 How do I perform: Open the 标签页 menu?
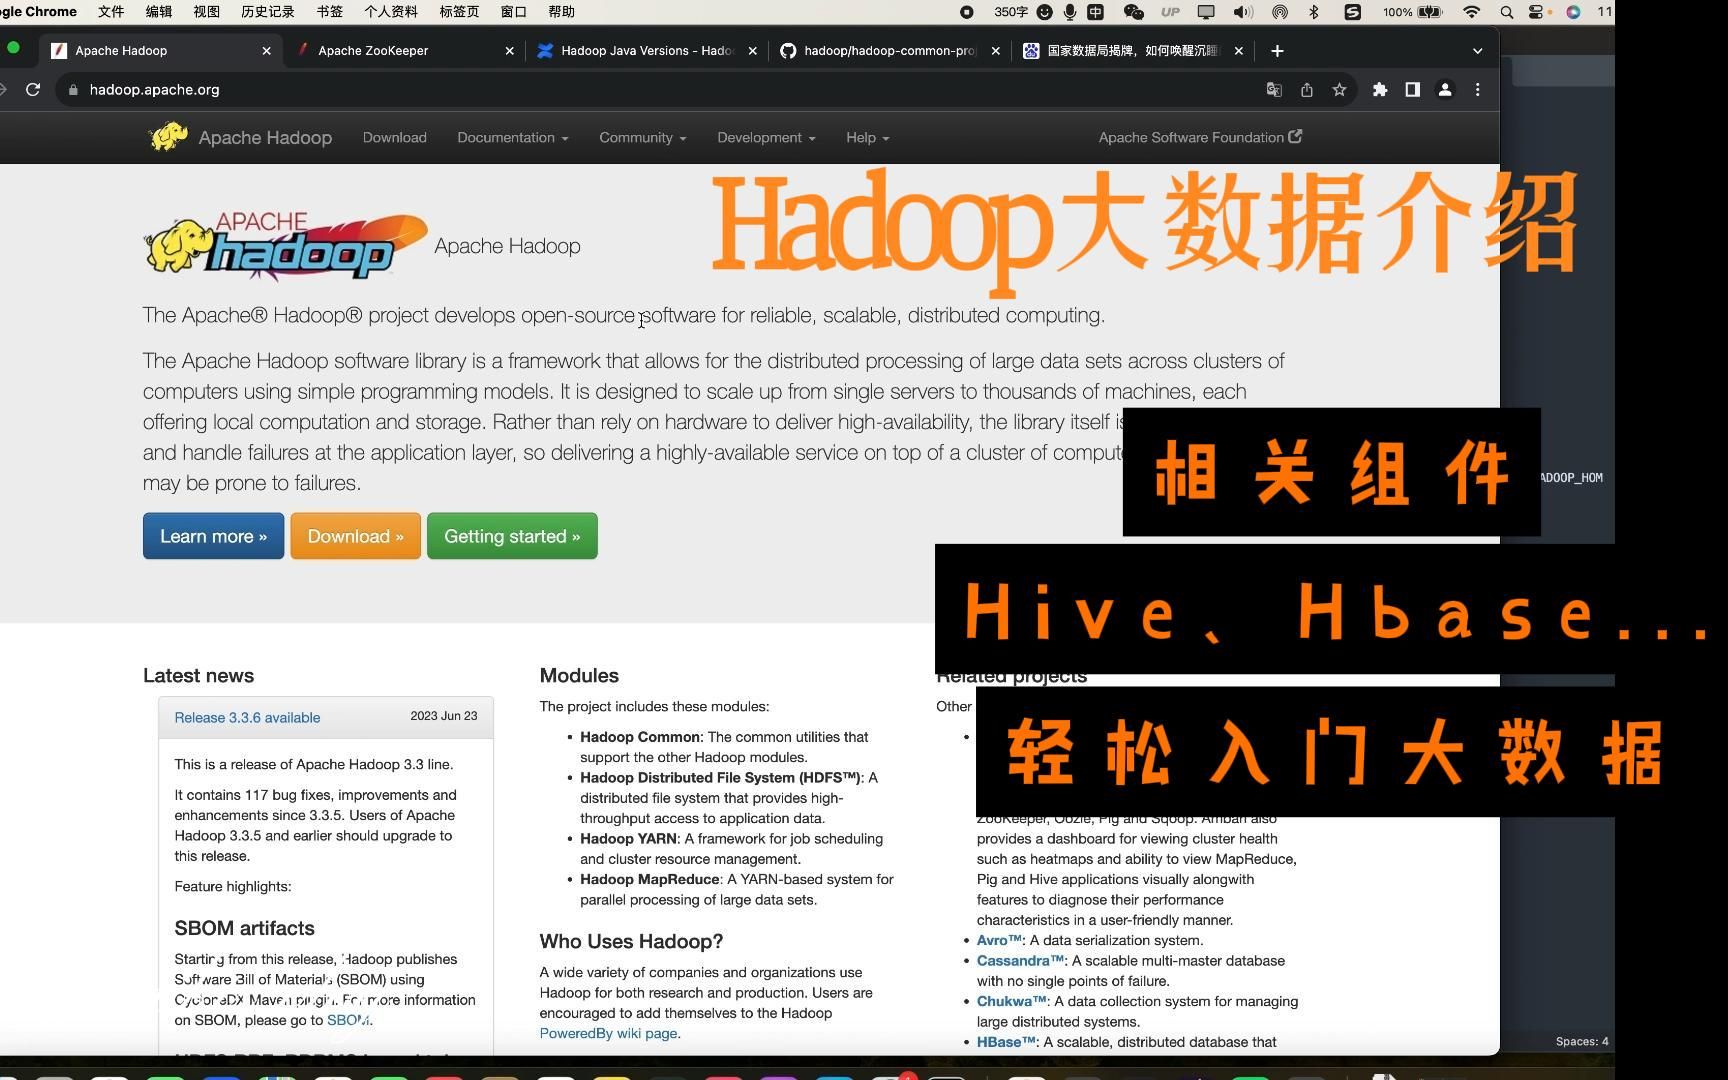pyautogui.click(x=459, y=12)
